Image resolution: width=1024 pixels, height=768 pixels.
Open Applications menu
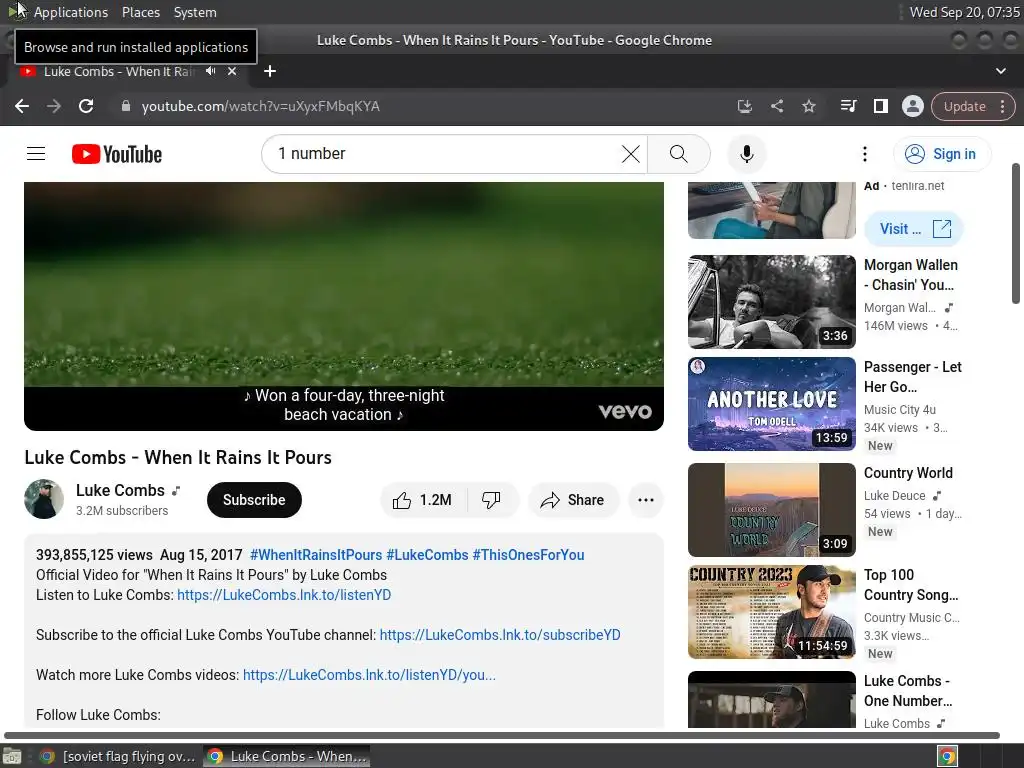(71, 12)
